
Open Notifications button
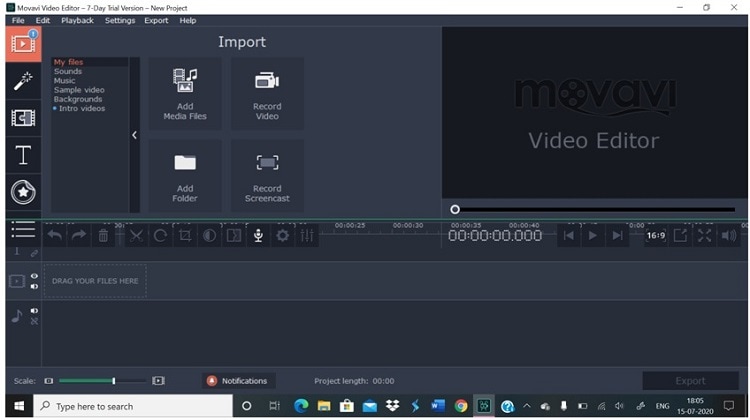[x=238, y=381]
